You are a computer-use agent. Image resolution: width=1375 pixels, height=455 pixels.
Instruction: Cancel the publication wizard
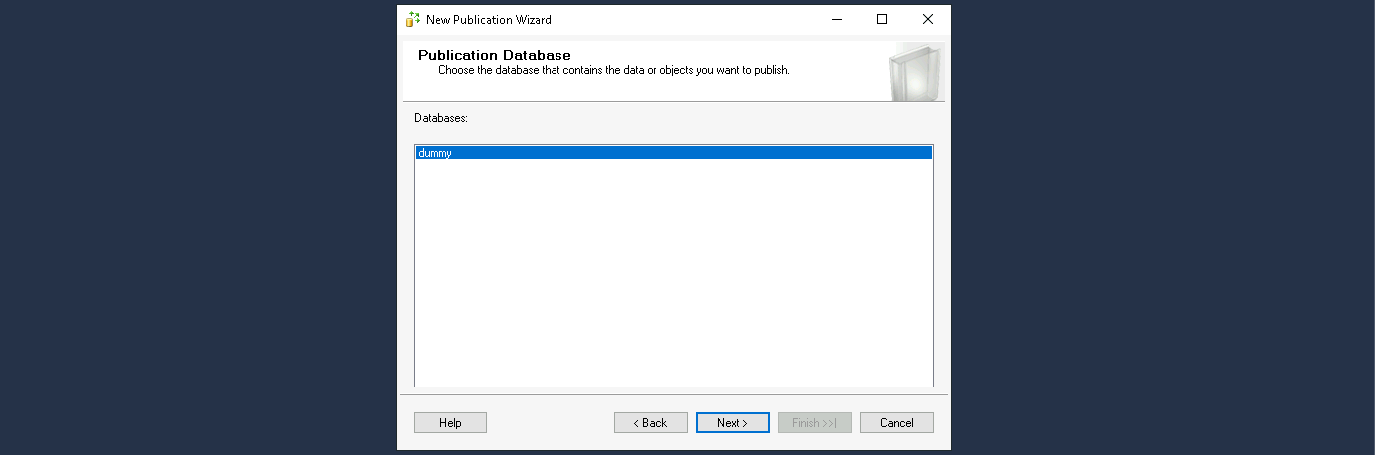(x=896, y=423)
